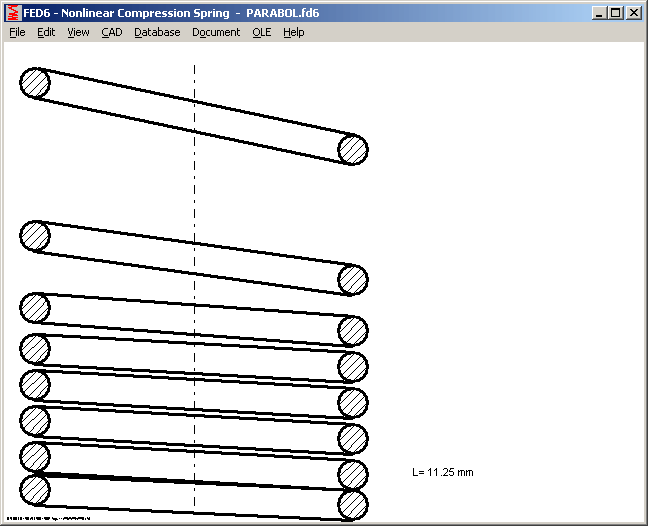The height and width of the screenshot is (526, 648).
Task: Click the L= 11.25 mm length label
Action: coord(442,472)
